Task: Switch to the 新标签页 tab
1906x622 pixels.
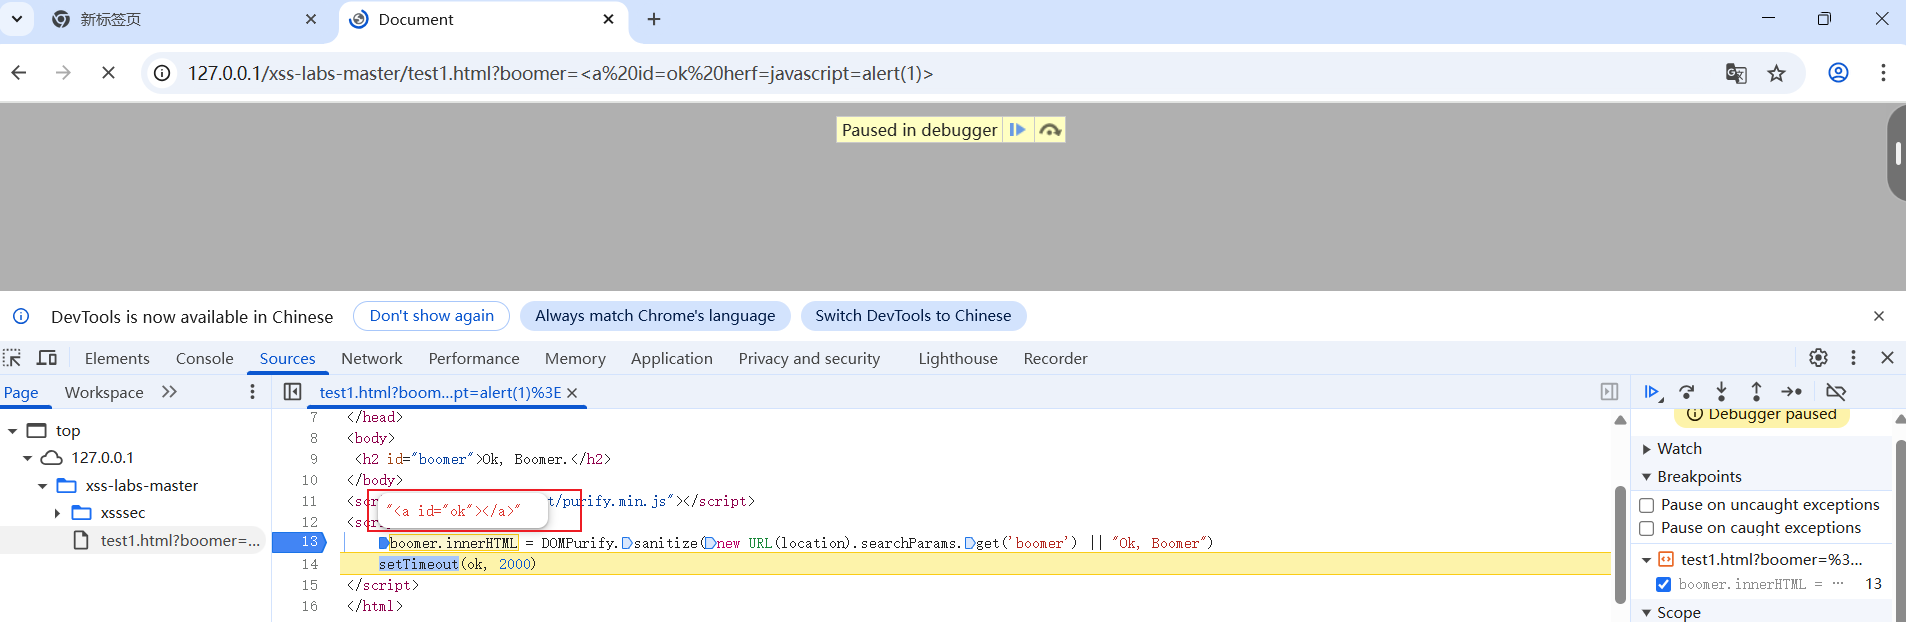Action: pos(185,19)
